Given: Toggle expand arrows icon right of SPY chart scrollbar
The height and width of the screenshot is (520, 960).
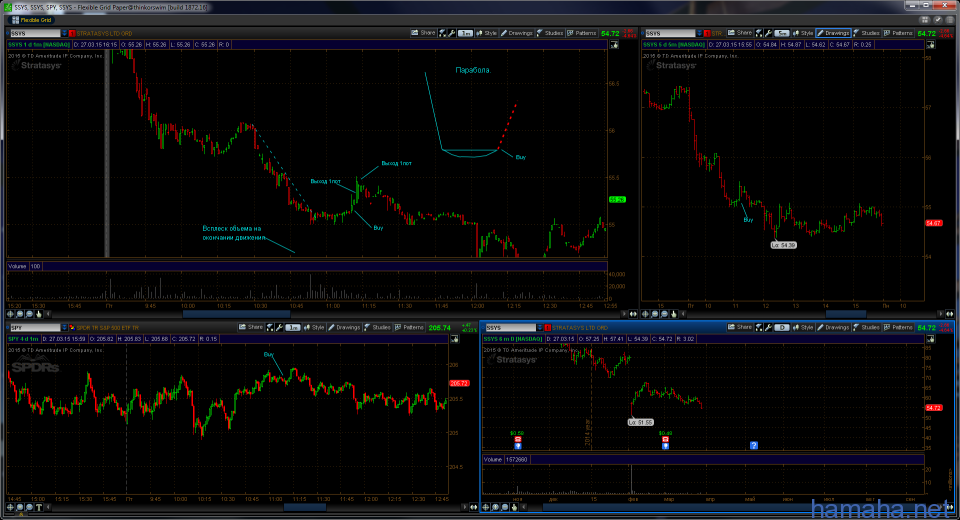Looking at the screenshot, I should (473, 507).
